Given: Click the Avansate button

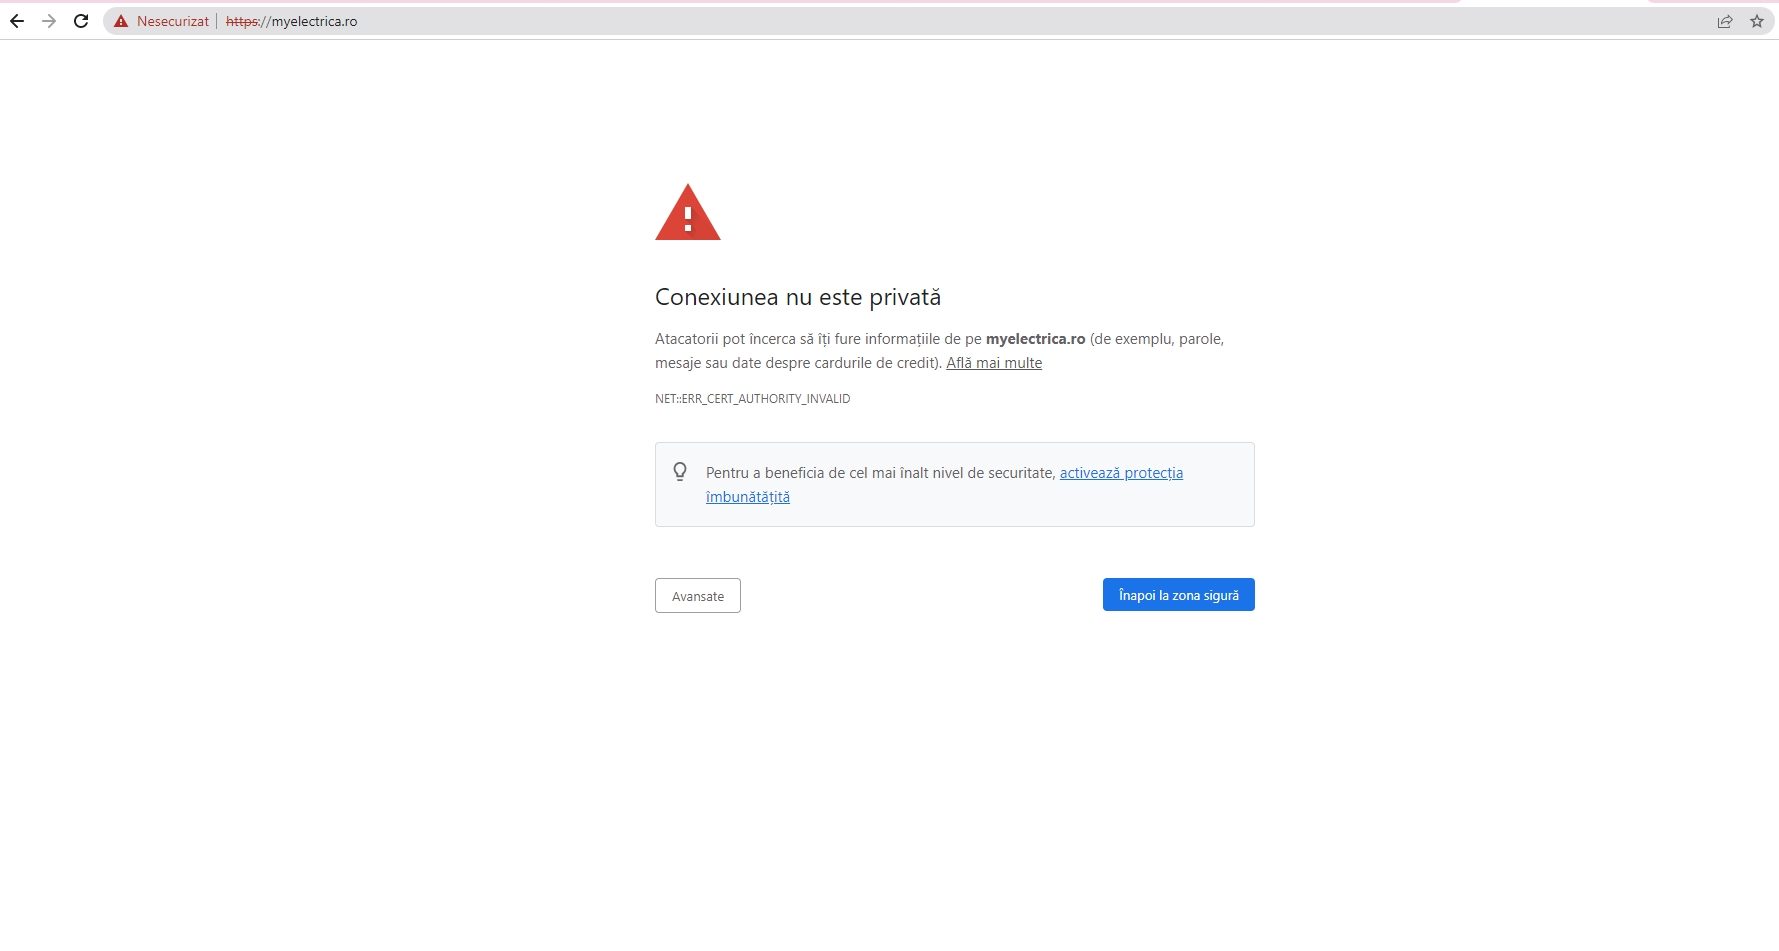Looking at the screenshot, I should 698,596.
